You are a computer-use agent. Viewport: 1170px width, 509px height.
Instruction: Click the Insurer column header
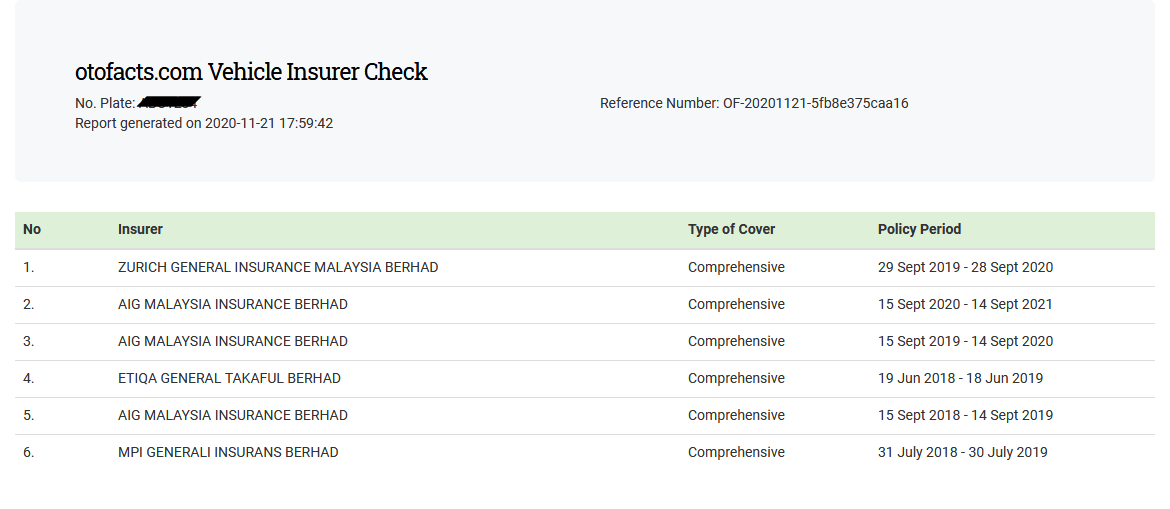pos(140,229)
